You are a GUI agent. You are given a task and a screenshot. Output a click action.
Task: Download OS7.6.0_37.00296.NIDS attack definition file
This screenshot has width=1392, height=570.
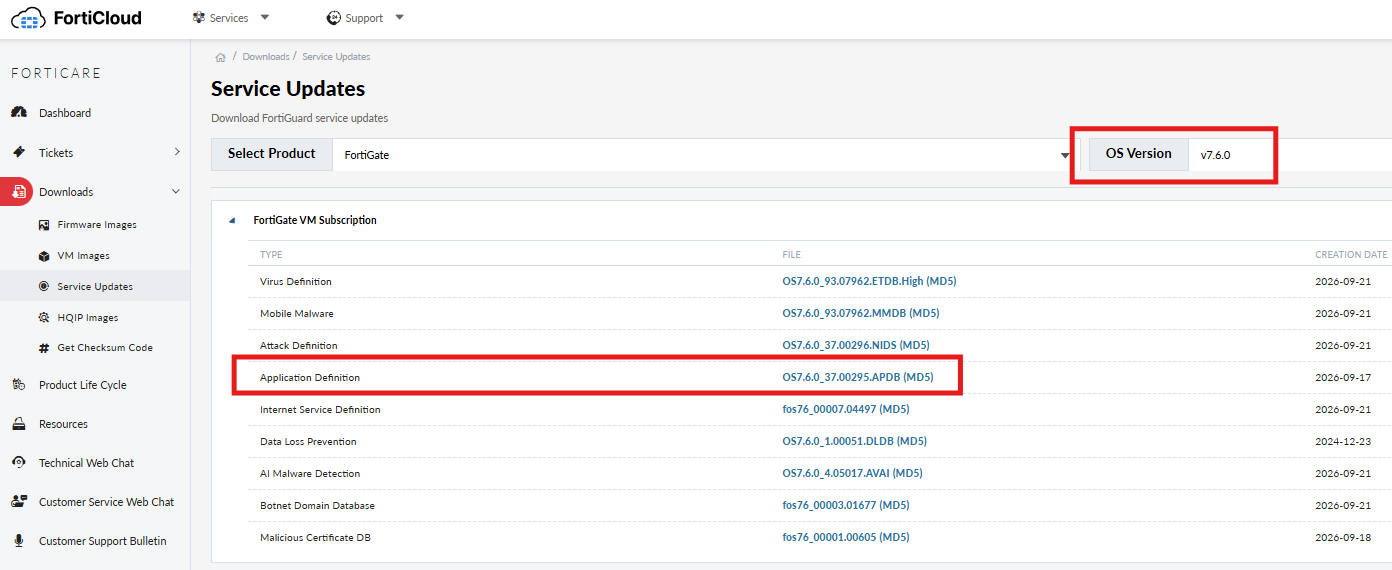(x=856, y=346)
